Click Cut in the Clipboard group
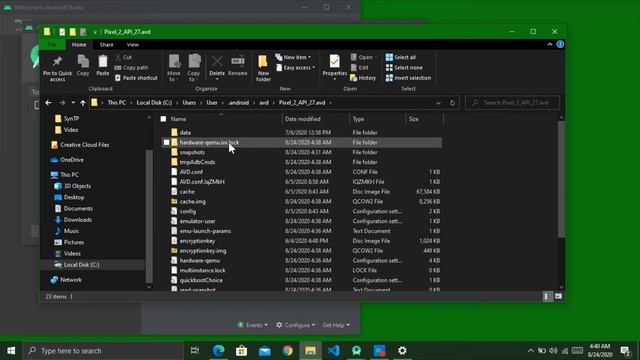 coord(124,58)
